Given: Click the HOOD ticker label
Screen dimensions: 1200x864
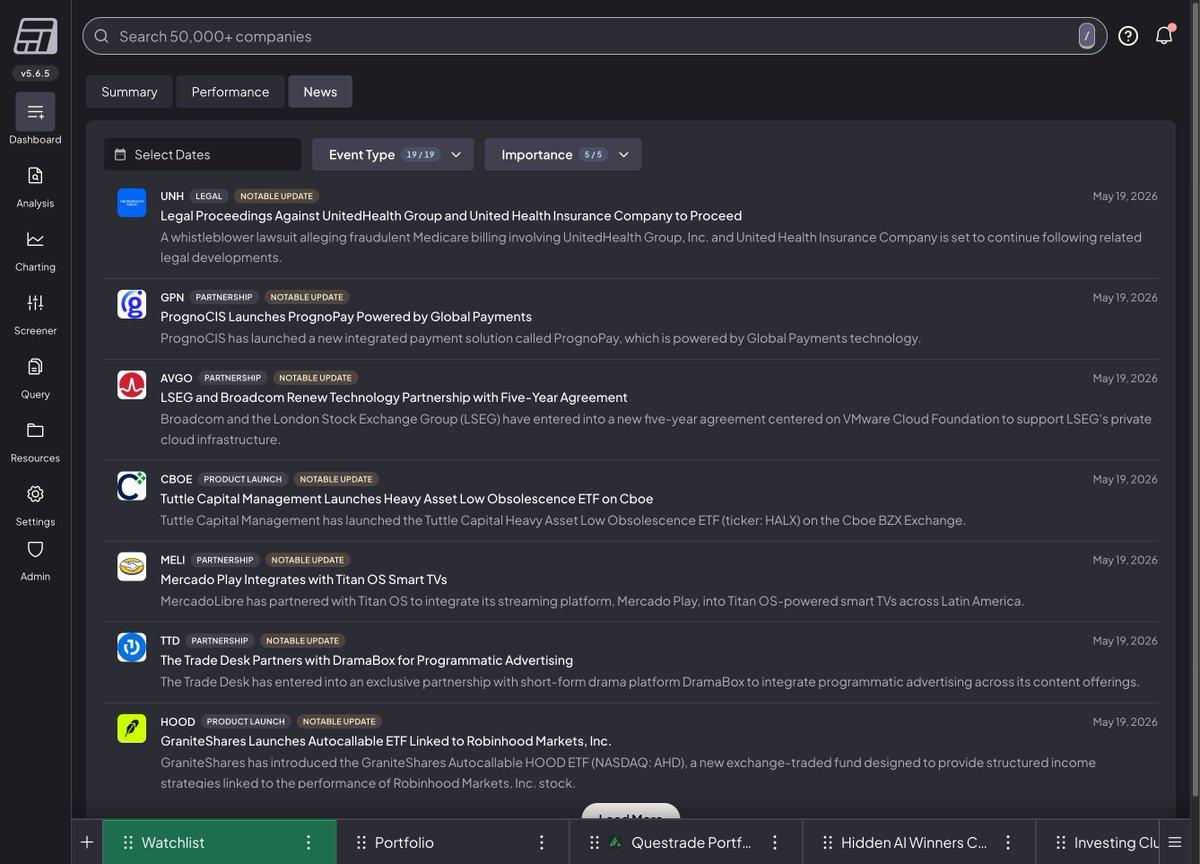Looking at the screenshot, I should pos(178,722).
